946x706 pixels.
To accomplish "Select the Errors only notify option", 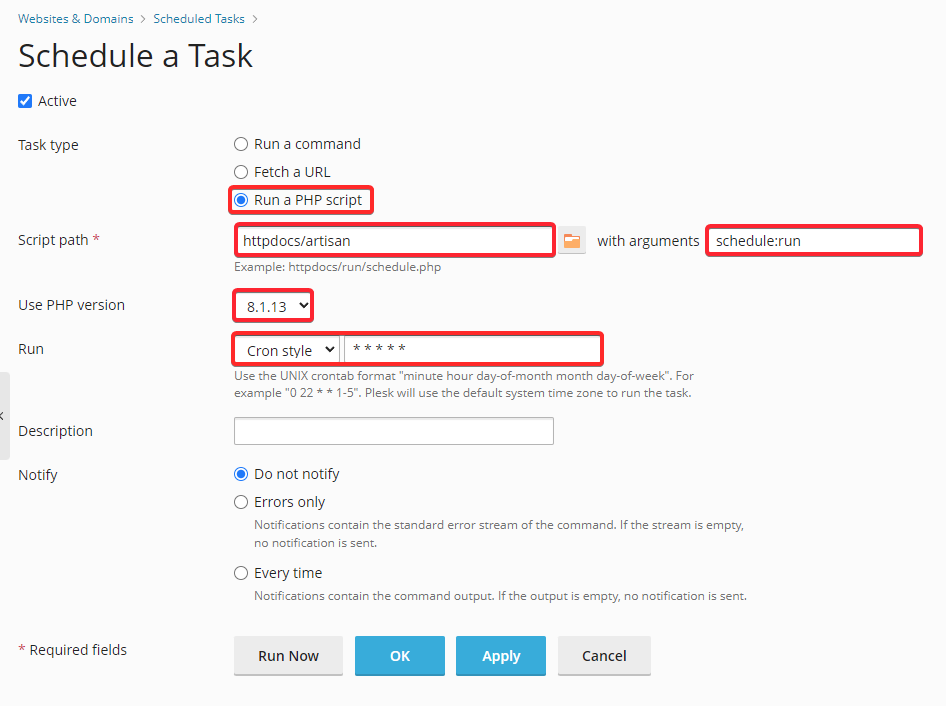I will pos(241,502).
